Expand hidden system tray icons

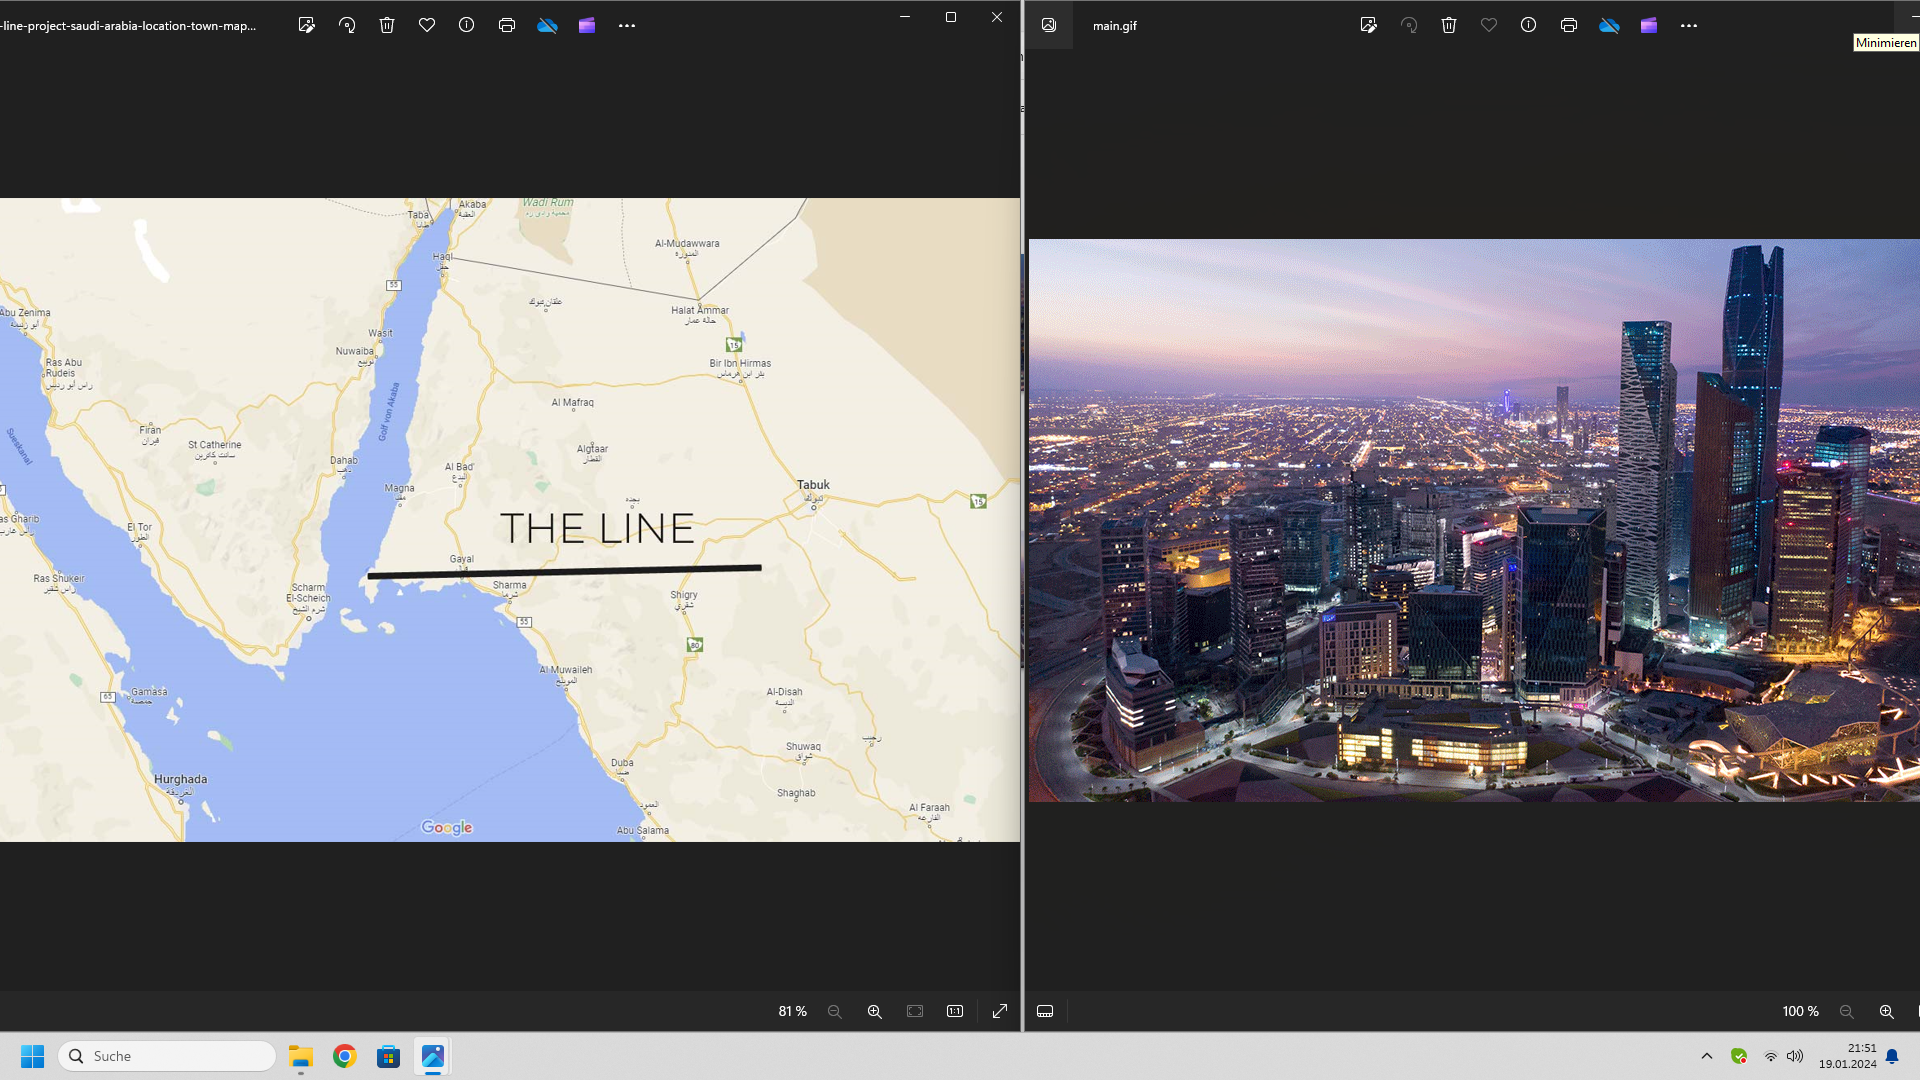1707,1056
